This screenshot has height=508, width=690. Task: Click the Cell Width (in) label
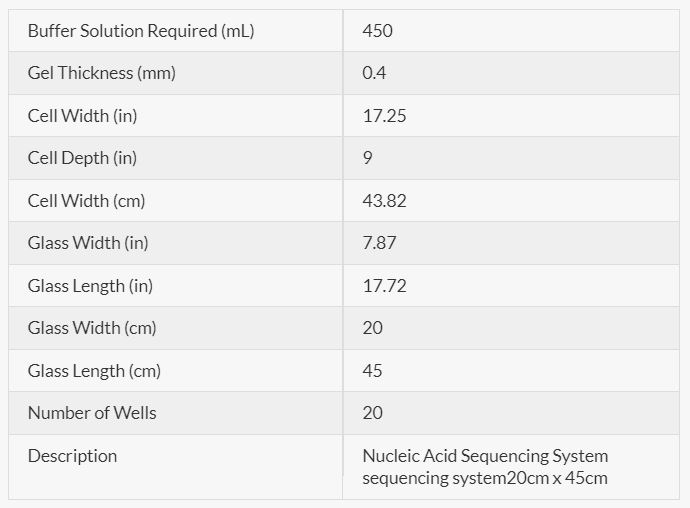83,116
